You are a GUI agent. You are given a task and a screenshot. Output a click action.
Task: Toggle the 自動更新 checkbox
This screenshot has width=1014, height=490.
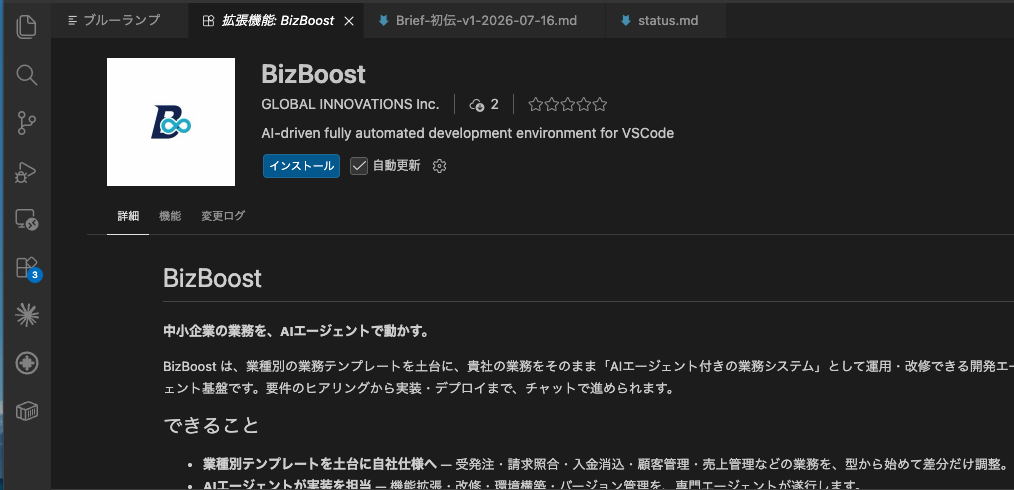(x=359, y=166)
